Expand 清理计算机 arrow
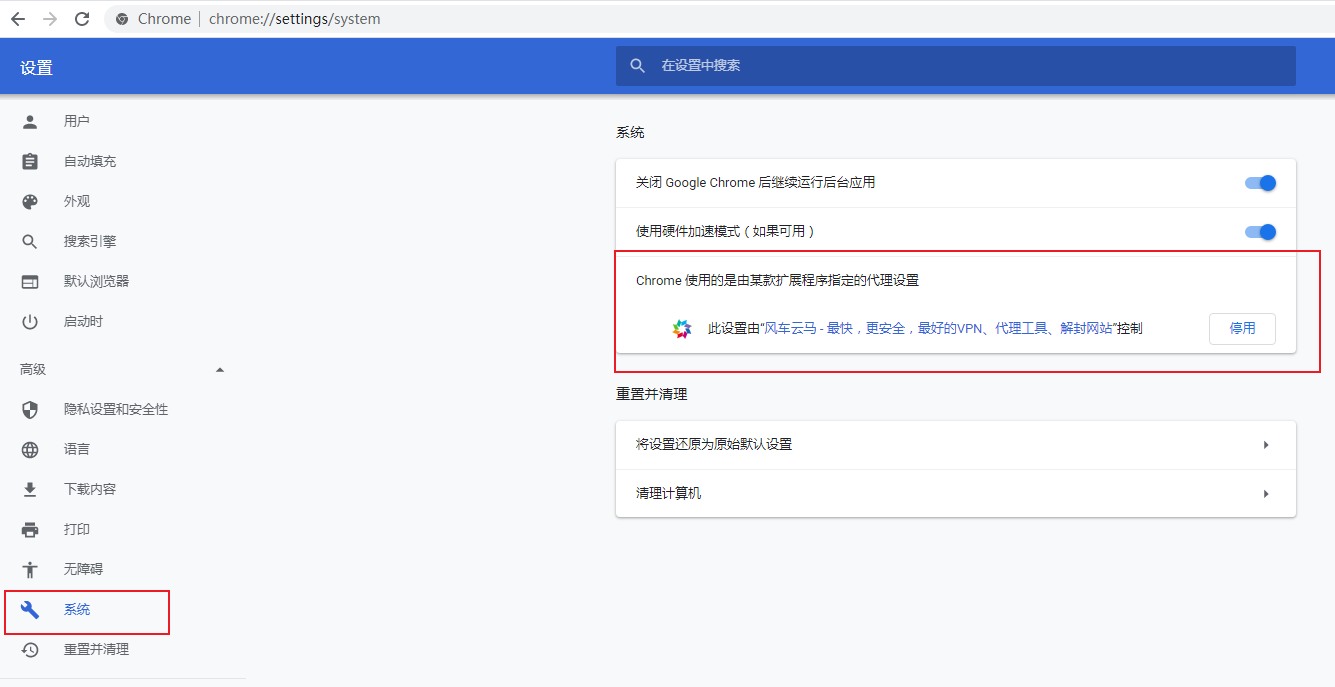This screenshot has width=1335, height=687. (1266, 493)
